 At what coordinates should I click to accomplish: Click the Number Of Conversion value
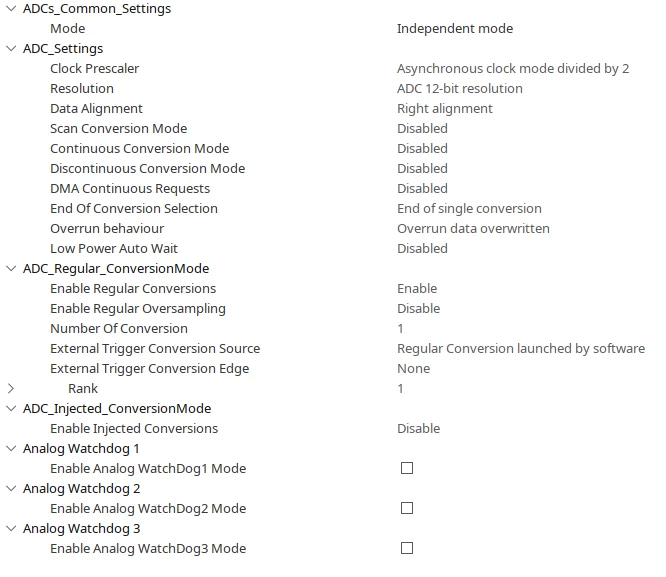[400, 328]
